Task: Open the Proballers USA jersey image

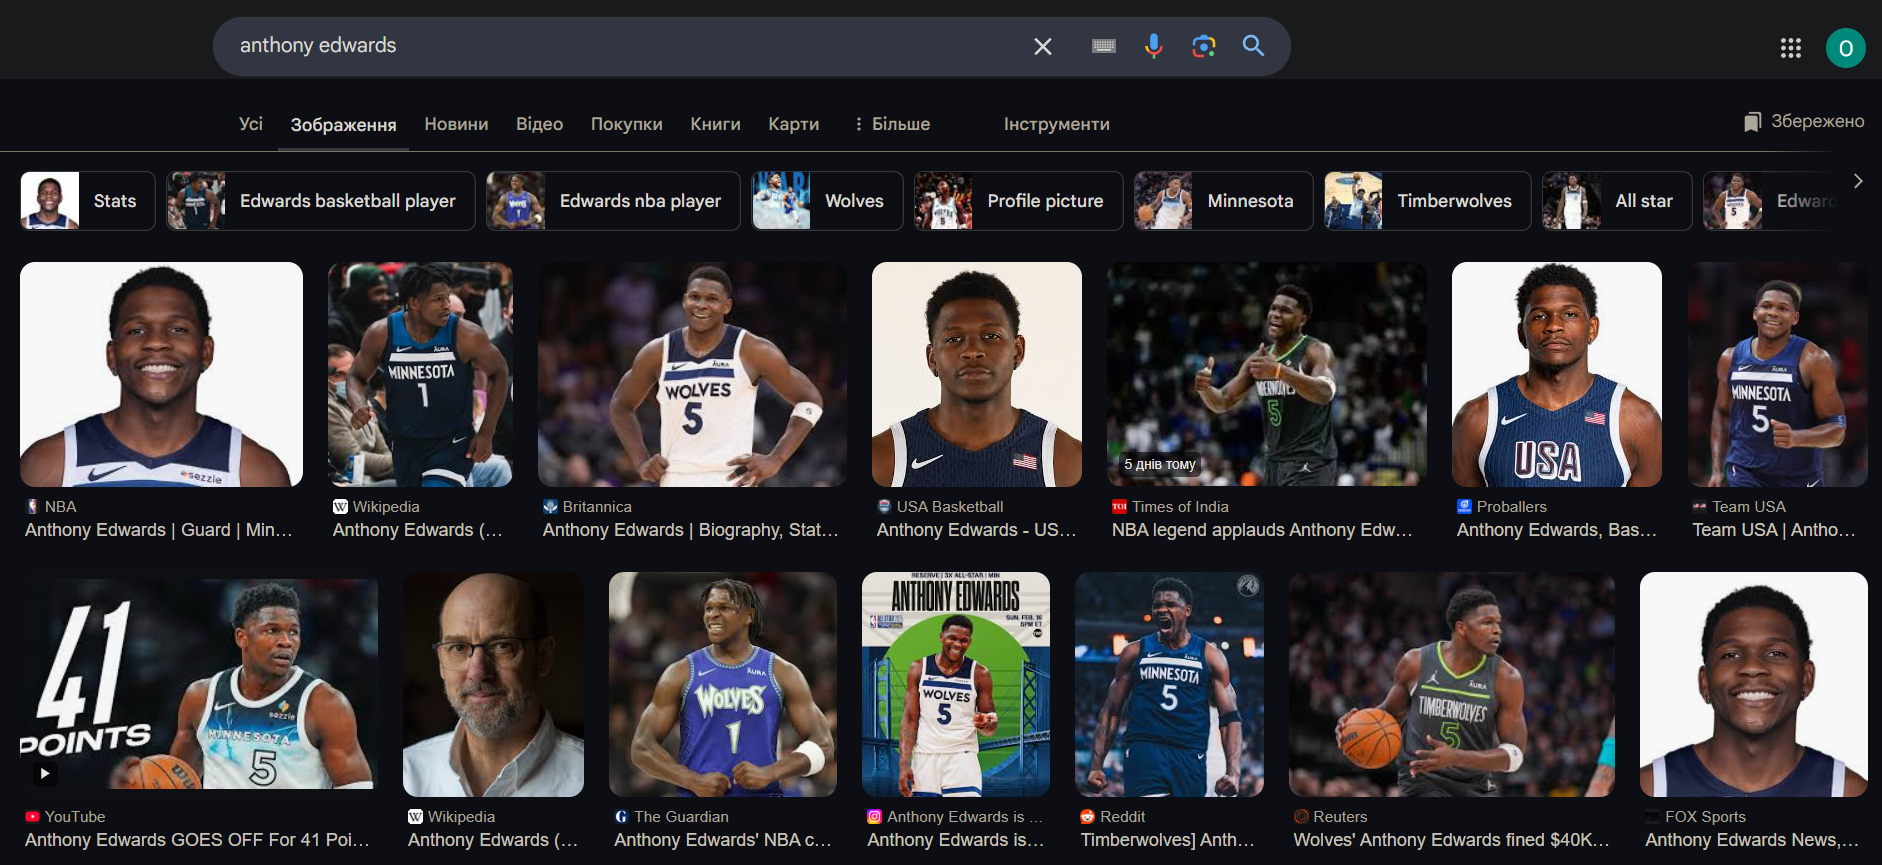Action: pyautogui.click(x=1557, y=374)
